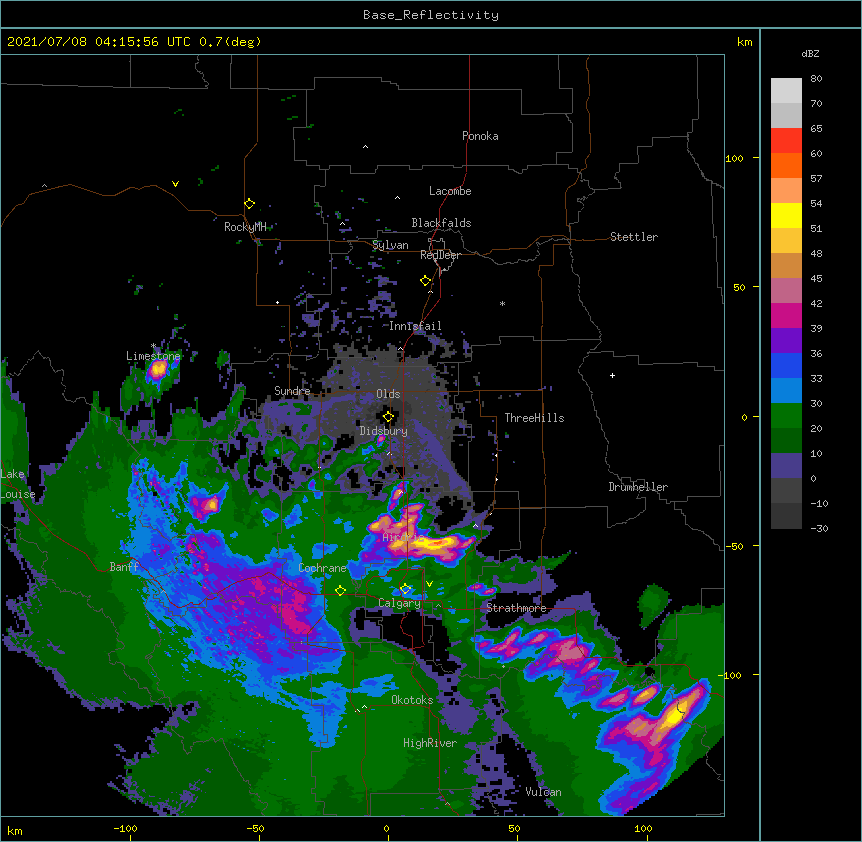Click the Banff city label
Screen dimensions: 862x842
tap(124, 567)
